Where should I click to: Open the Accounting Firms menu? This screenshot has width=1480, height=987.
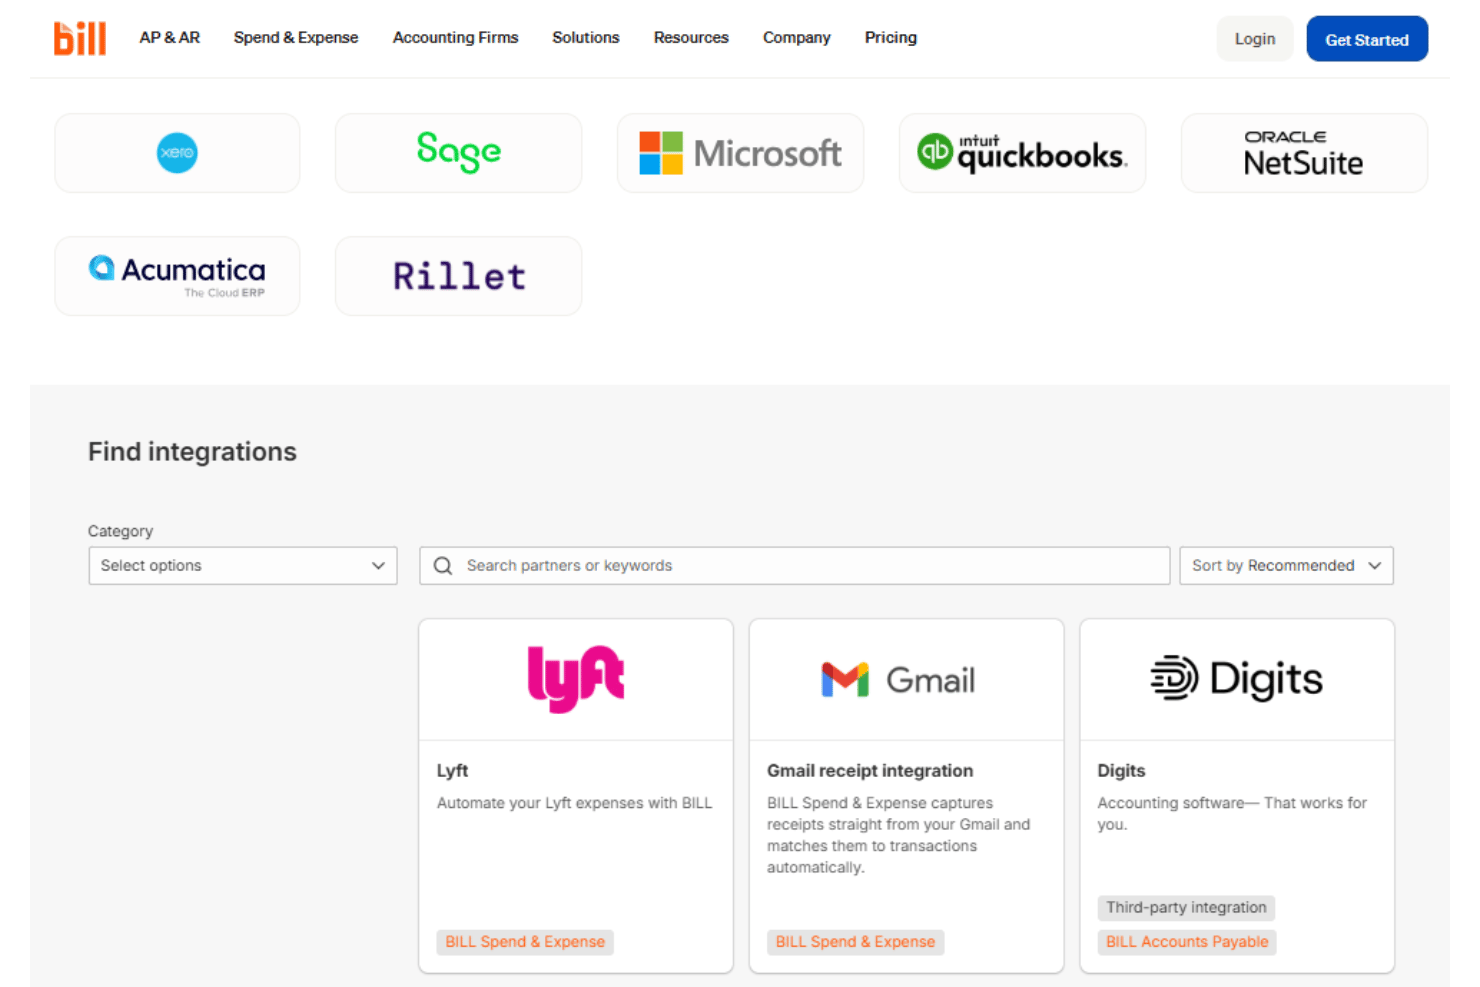click(x=455, y=38)
